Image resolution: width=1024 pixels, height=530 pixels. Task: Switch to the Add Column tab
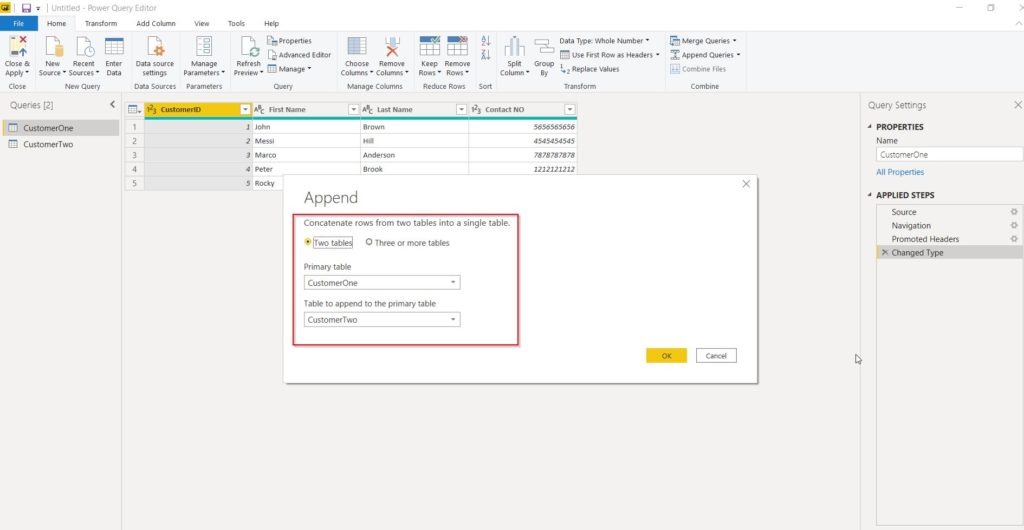(x=155, y=23)
